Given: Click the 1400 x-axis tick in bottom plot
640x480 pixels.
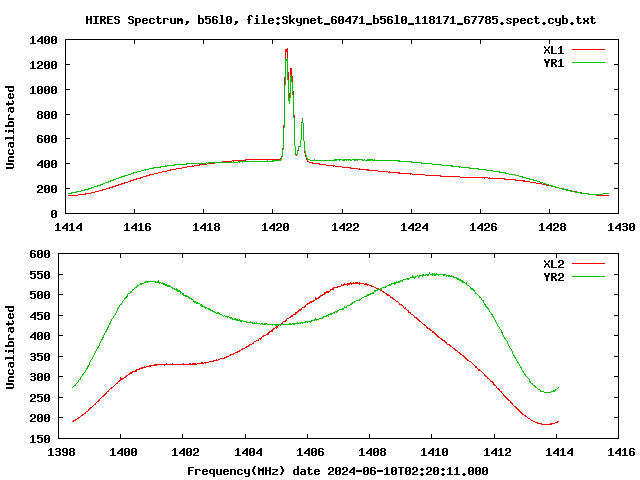Looking at the screenshot, I should click(x=123, y=452).
